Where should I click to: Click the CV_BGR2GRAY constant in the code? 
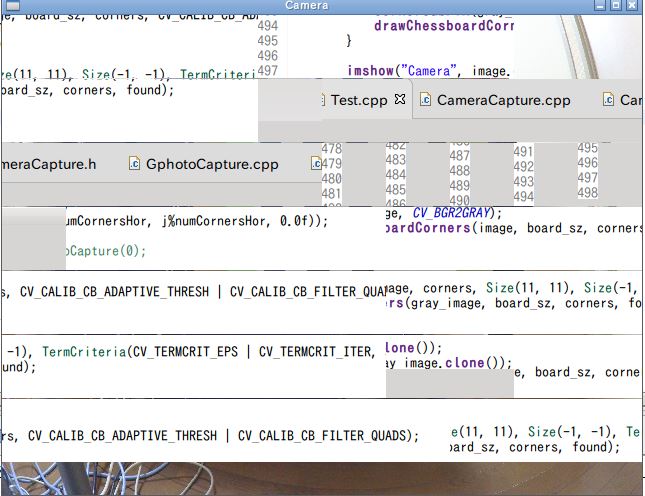(452, 213)
